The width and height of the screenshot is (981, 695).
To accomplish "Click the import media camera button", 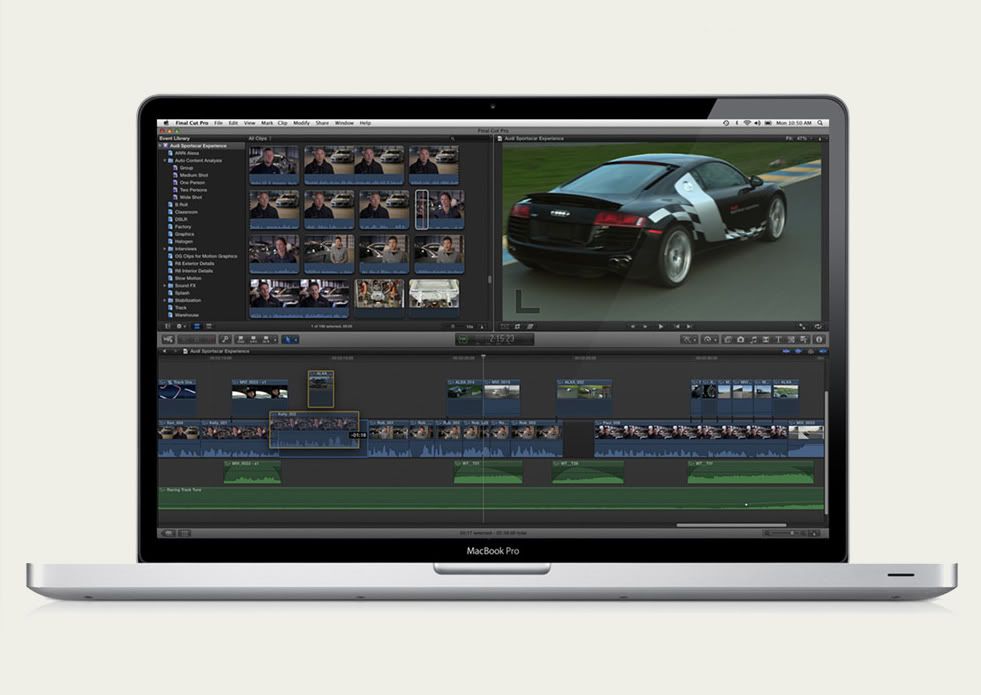I will tap(168, 340).
